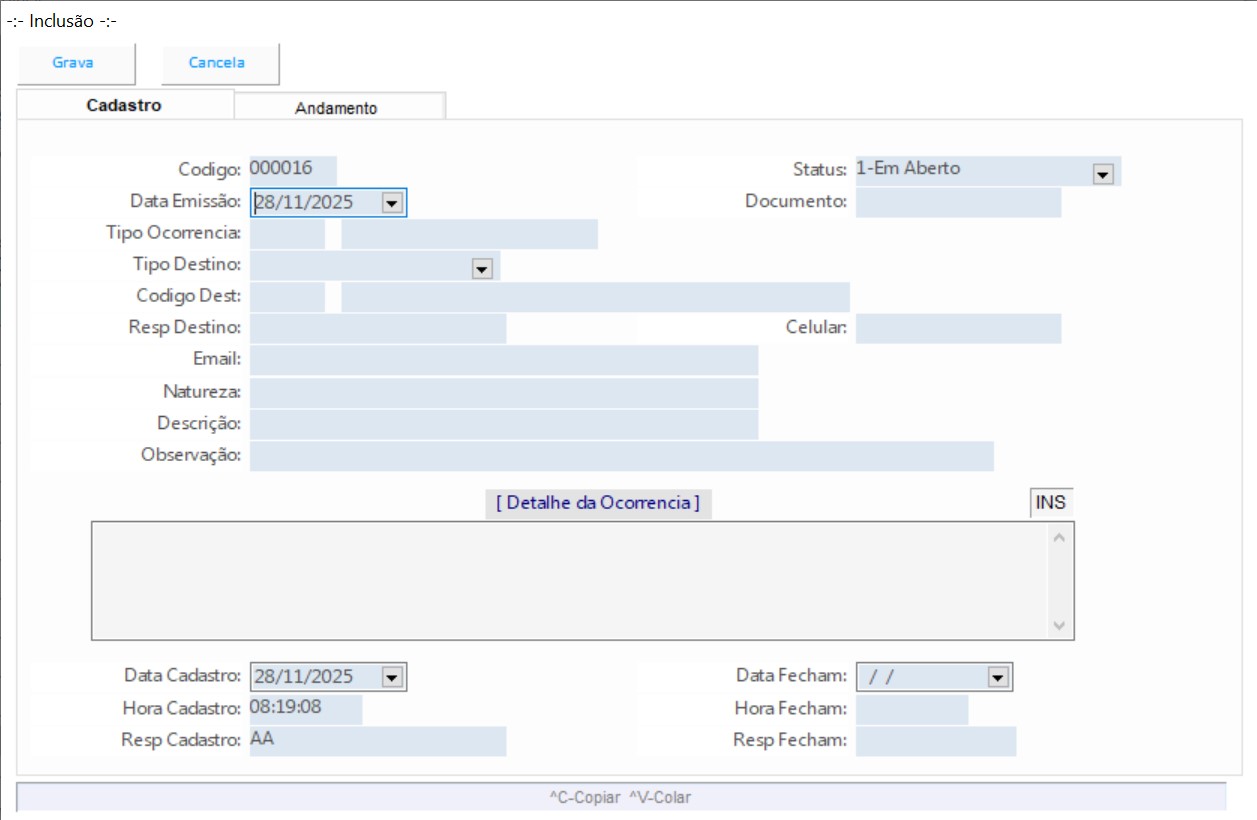This screenshot has height=820, width=1257.
Task: Open the Status dropdown arrow
Action: point(1103,174)
